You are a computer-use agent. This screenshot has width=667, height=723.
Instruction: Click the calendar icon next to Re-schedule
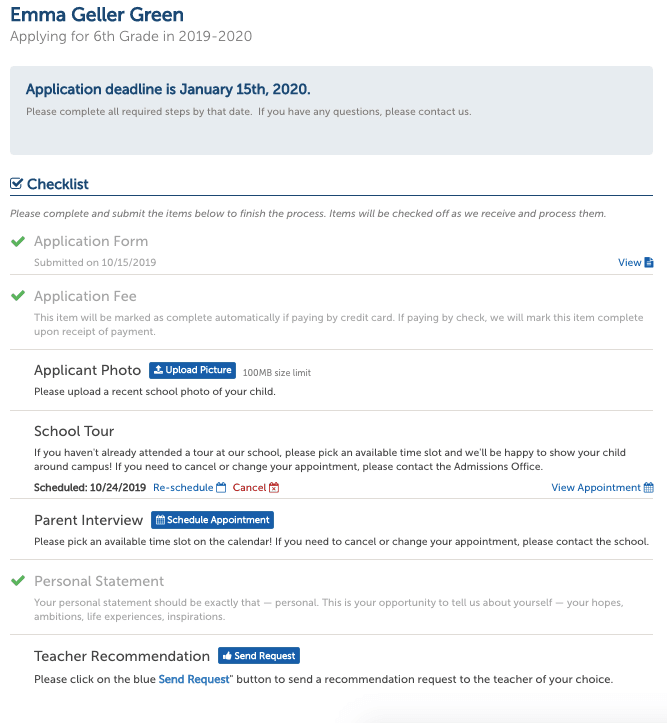(x=222, y=488)
